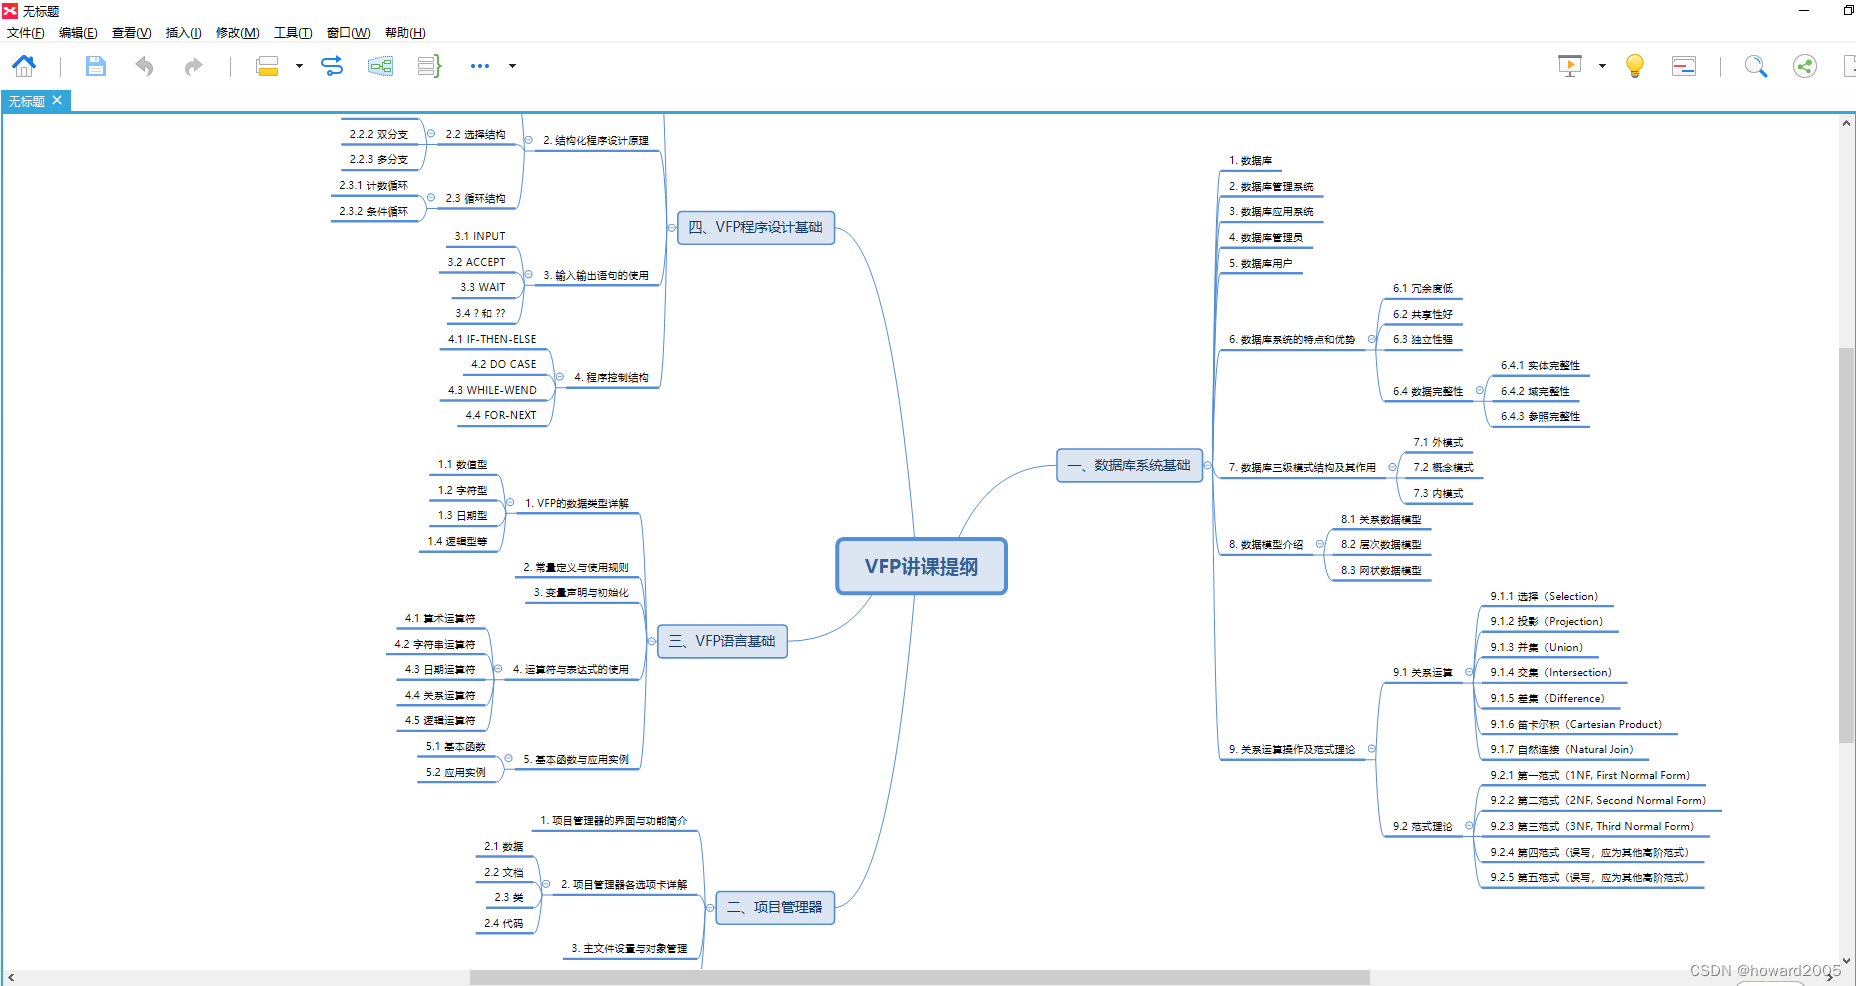Select topic 2. 数据库管理系统
This screenshot has height=986, width=1856.
[x=1271, y=187]
